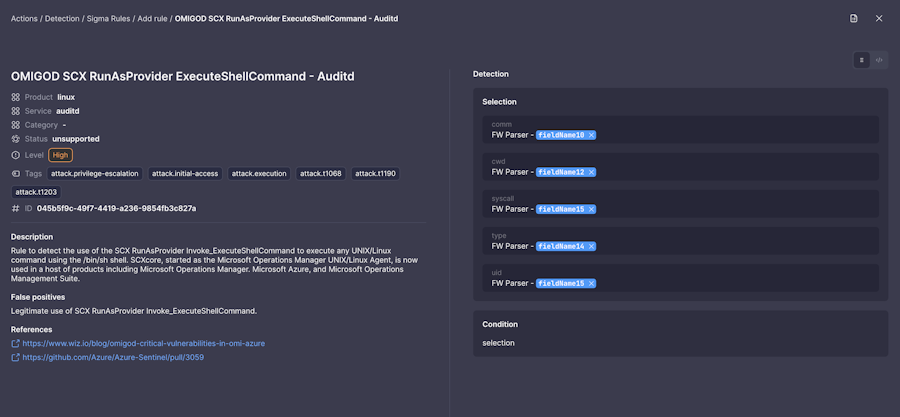Click the rule ID value 045b5f9c-49f7-4419
Screen dimensions: 900x417
(117, 208)
